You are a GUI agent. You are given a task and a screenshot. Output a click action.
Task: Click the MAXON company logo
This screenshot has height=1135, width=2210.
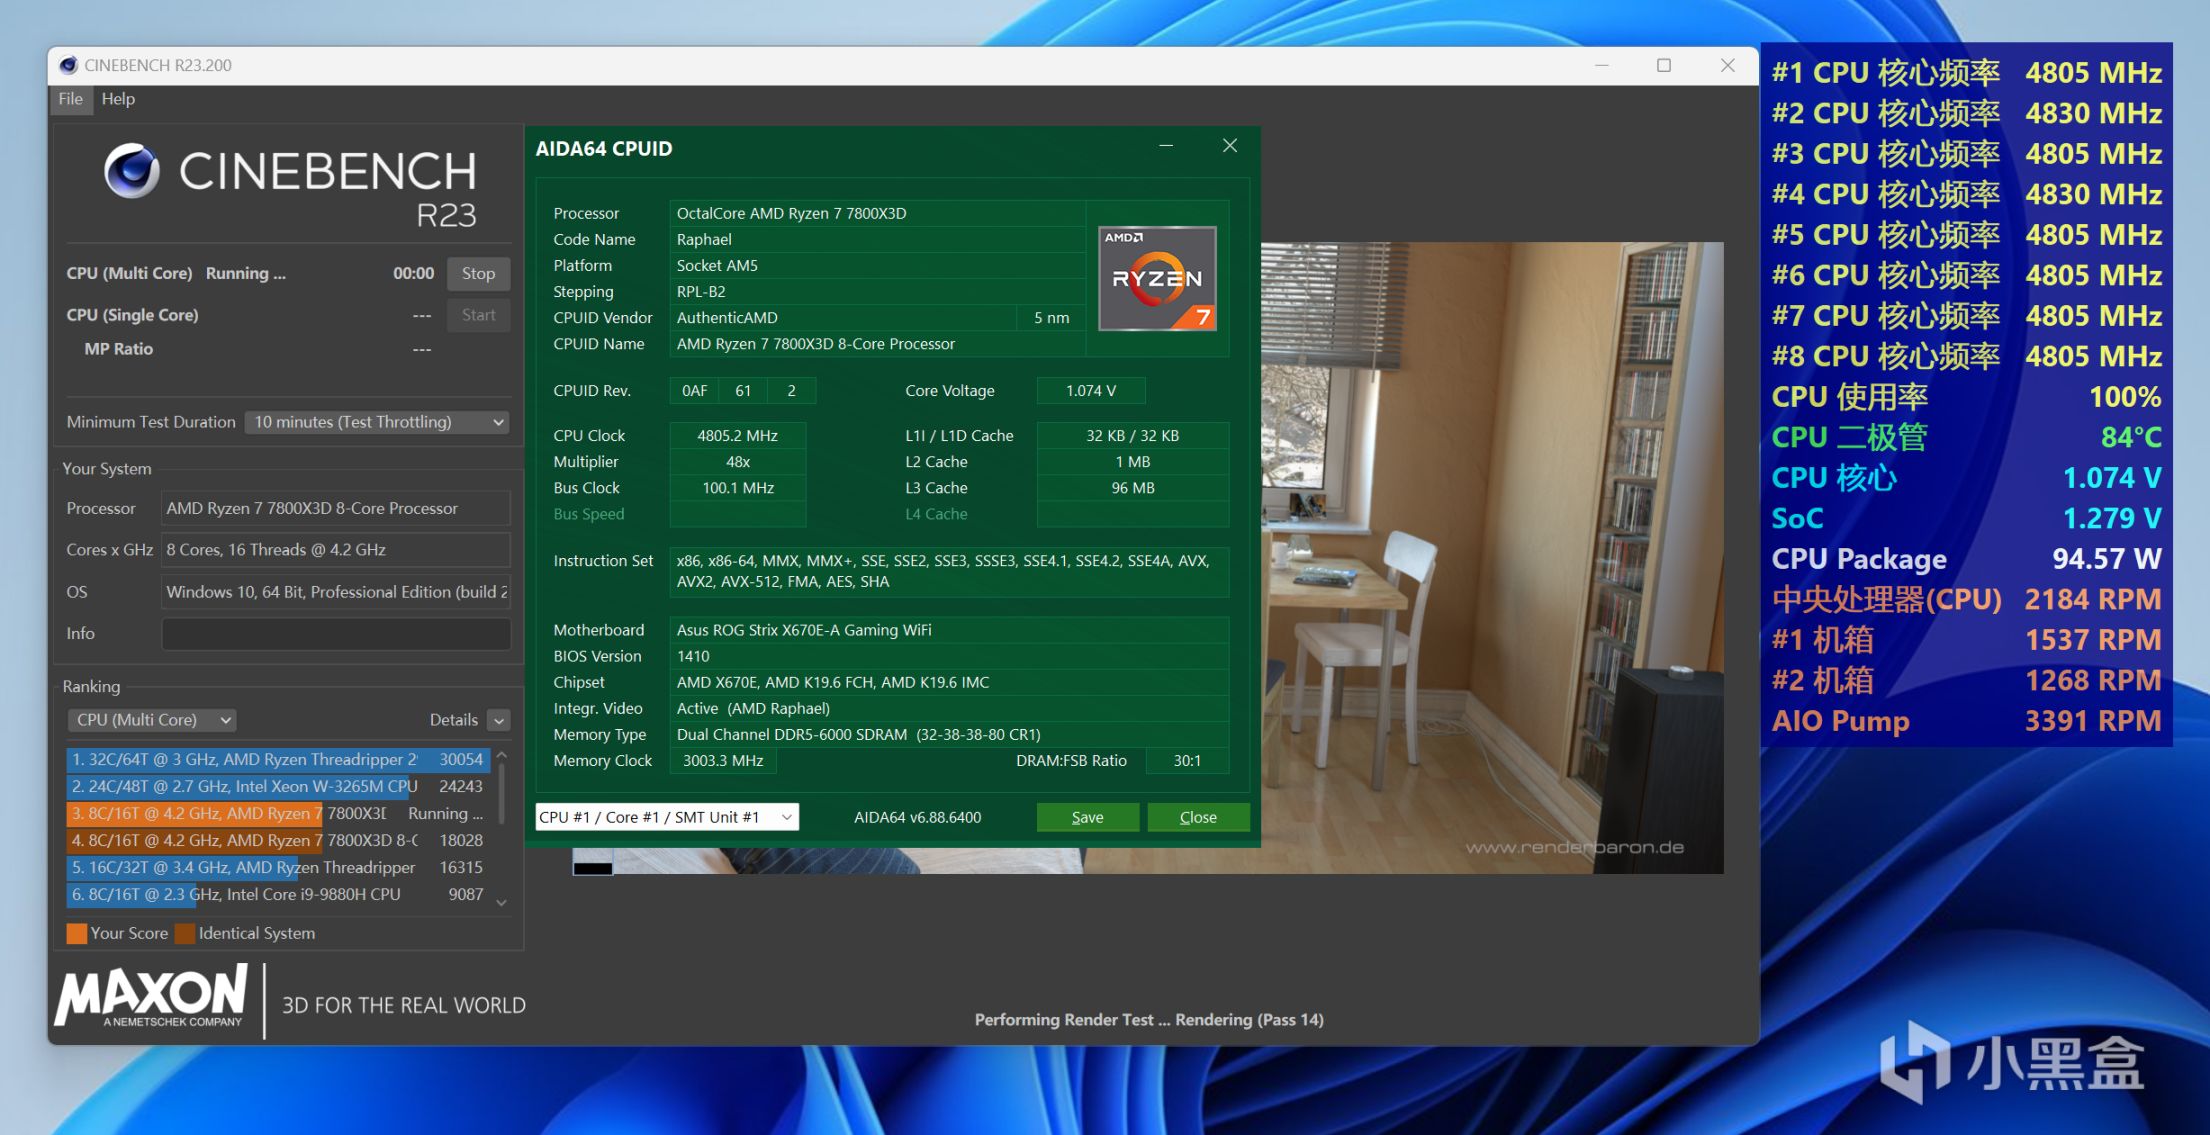tap(152, 996)
